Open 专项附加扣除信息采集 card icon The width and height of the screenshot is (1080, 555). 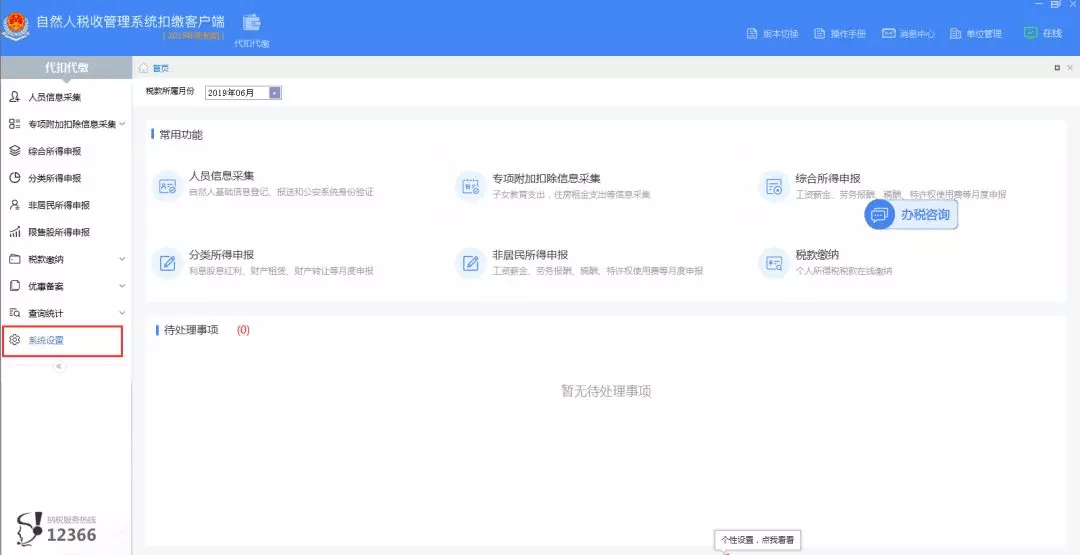pos(469,186)
